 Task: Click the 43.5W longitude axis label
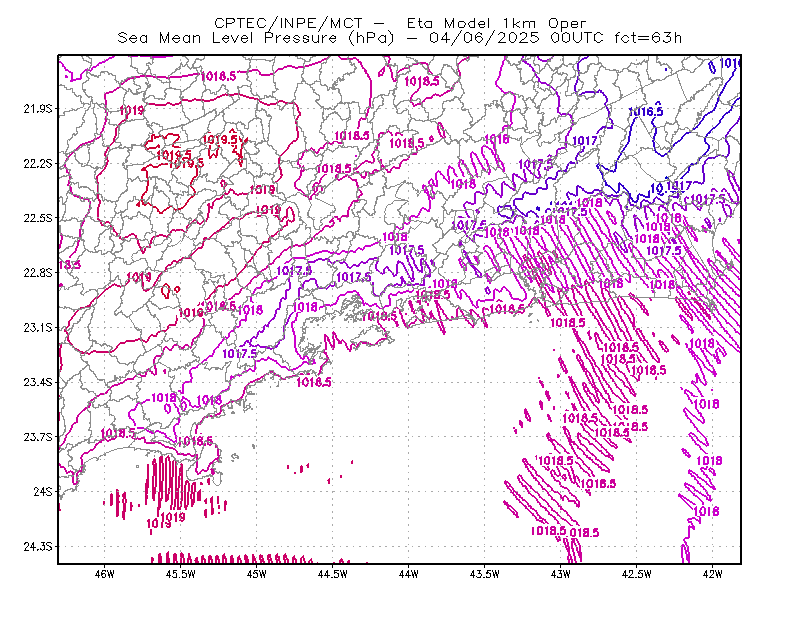tap(485, 574)
